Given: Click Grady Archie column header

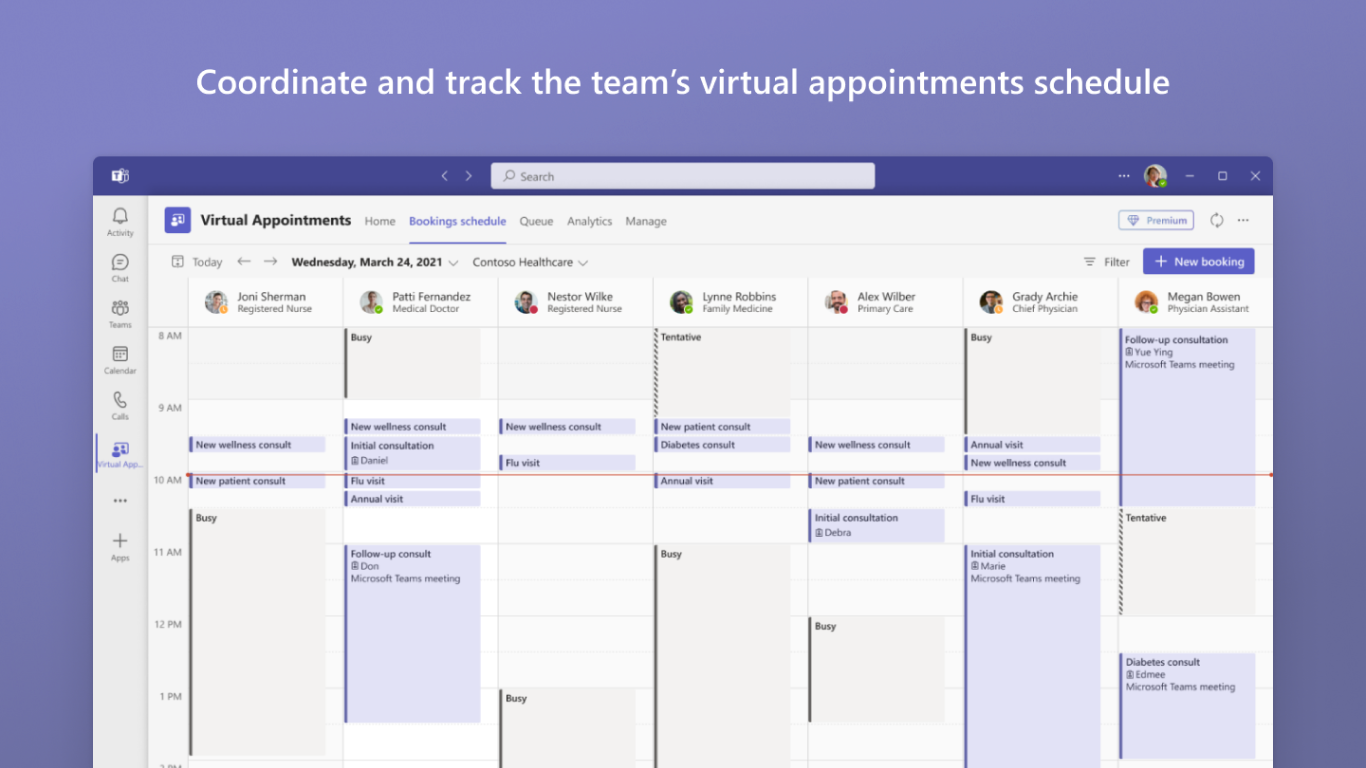Looking at the screenshot, I should tap(1041, 302).
